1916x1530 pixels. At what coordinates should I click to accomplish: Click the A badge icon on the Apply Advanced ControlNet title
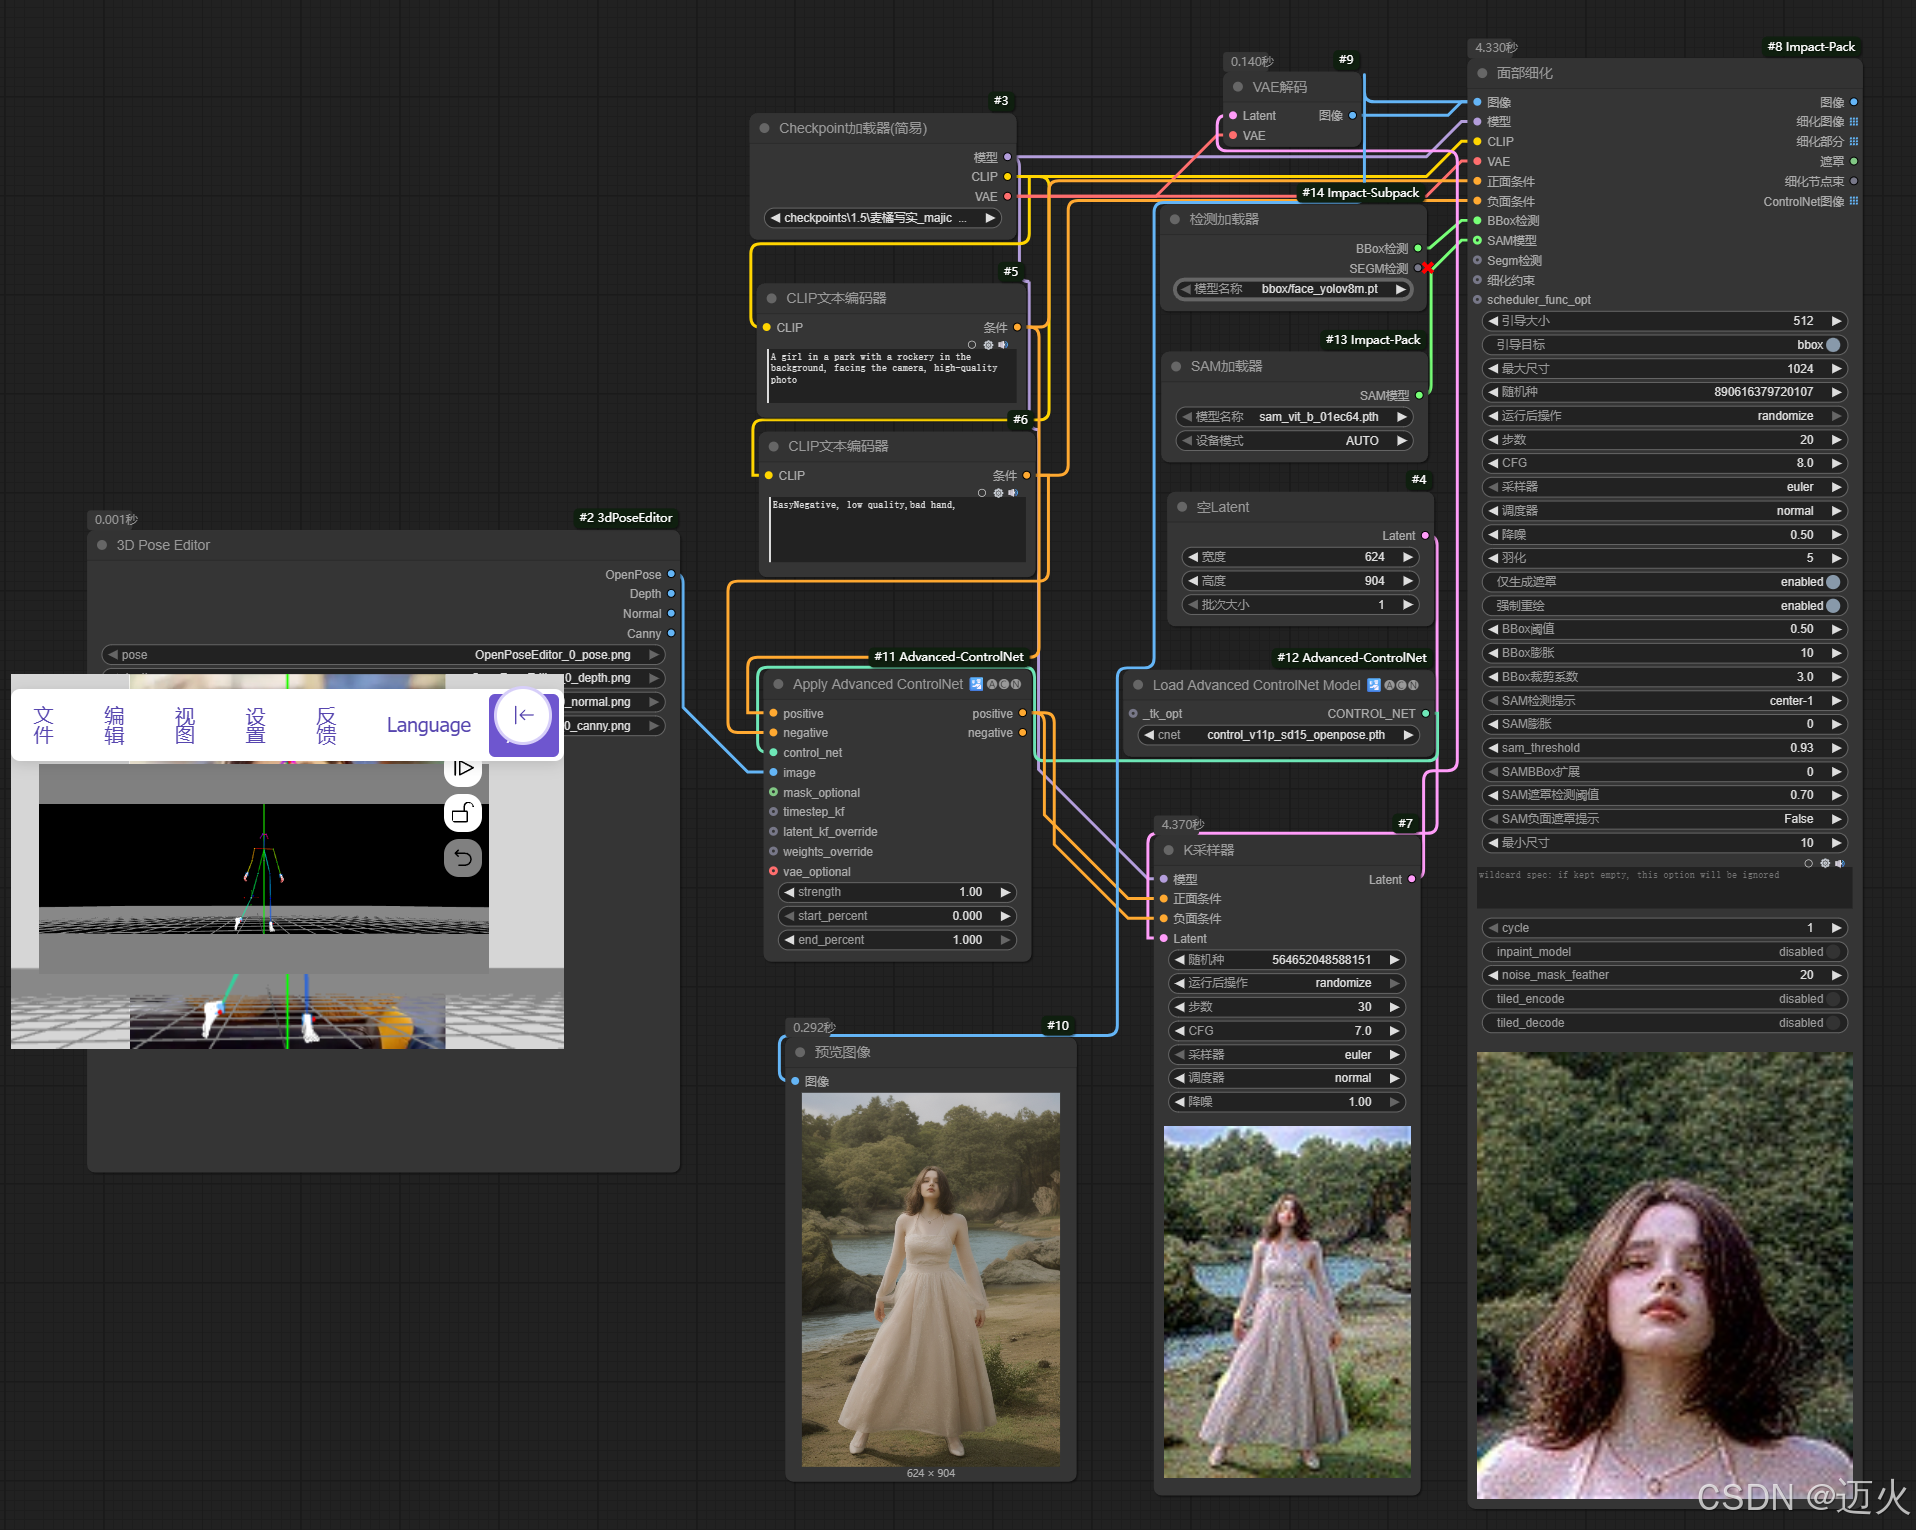[x=992, y=684]
